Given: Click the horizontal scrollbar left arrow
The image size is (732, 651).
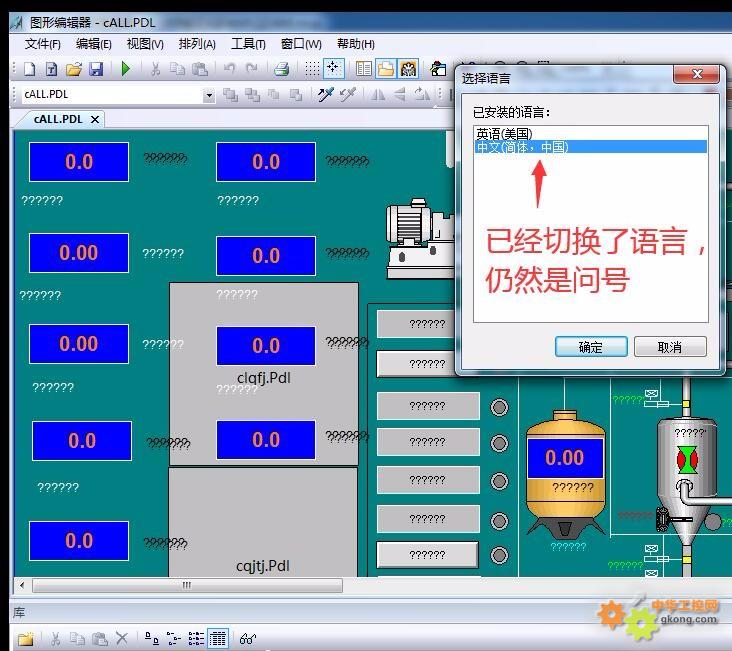Looking at the screenshot, I should pyautogui.click(x=22, y=585).
